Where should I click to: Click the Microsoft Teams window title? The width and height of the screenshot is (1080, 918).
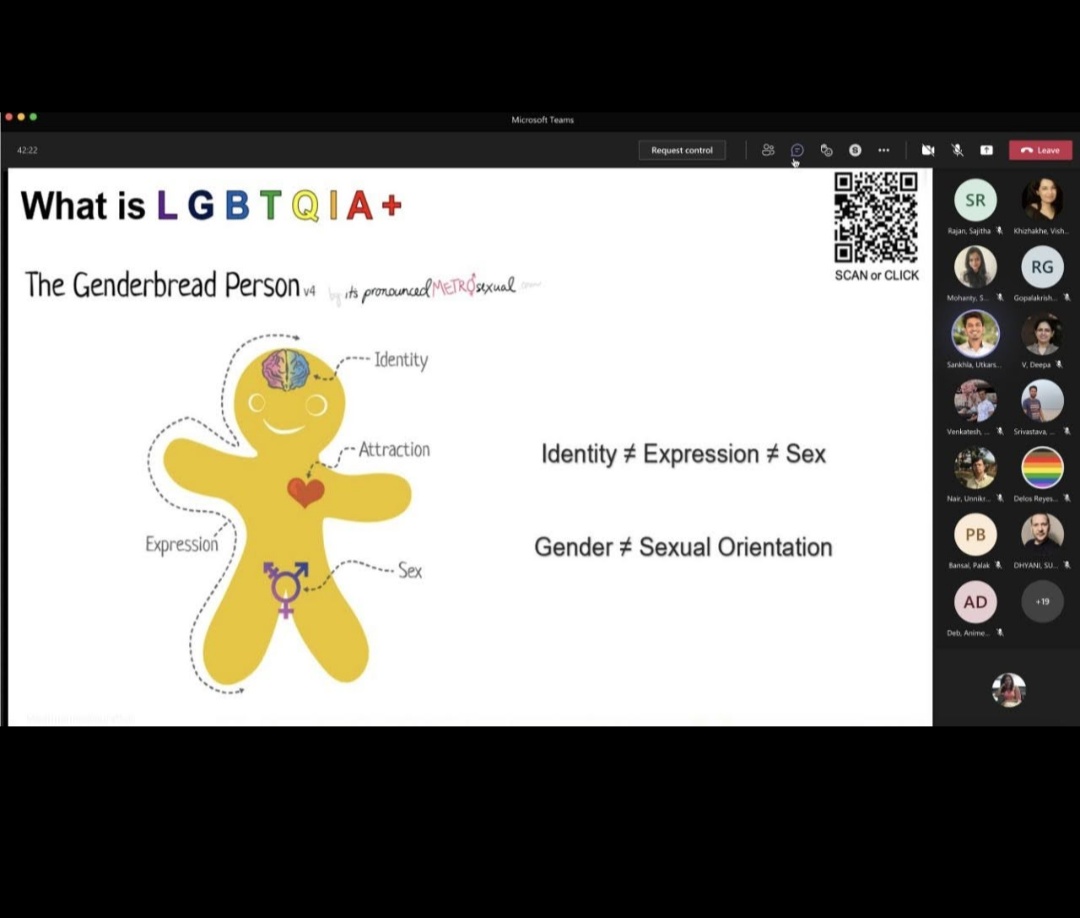[x=542, y=120]
